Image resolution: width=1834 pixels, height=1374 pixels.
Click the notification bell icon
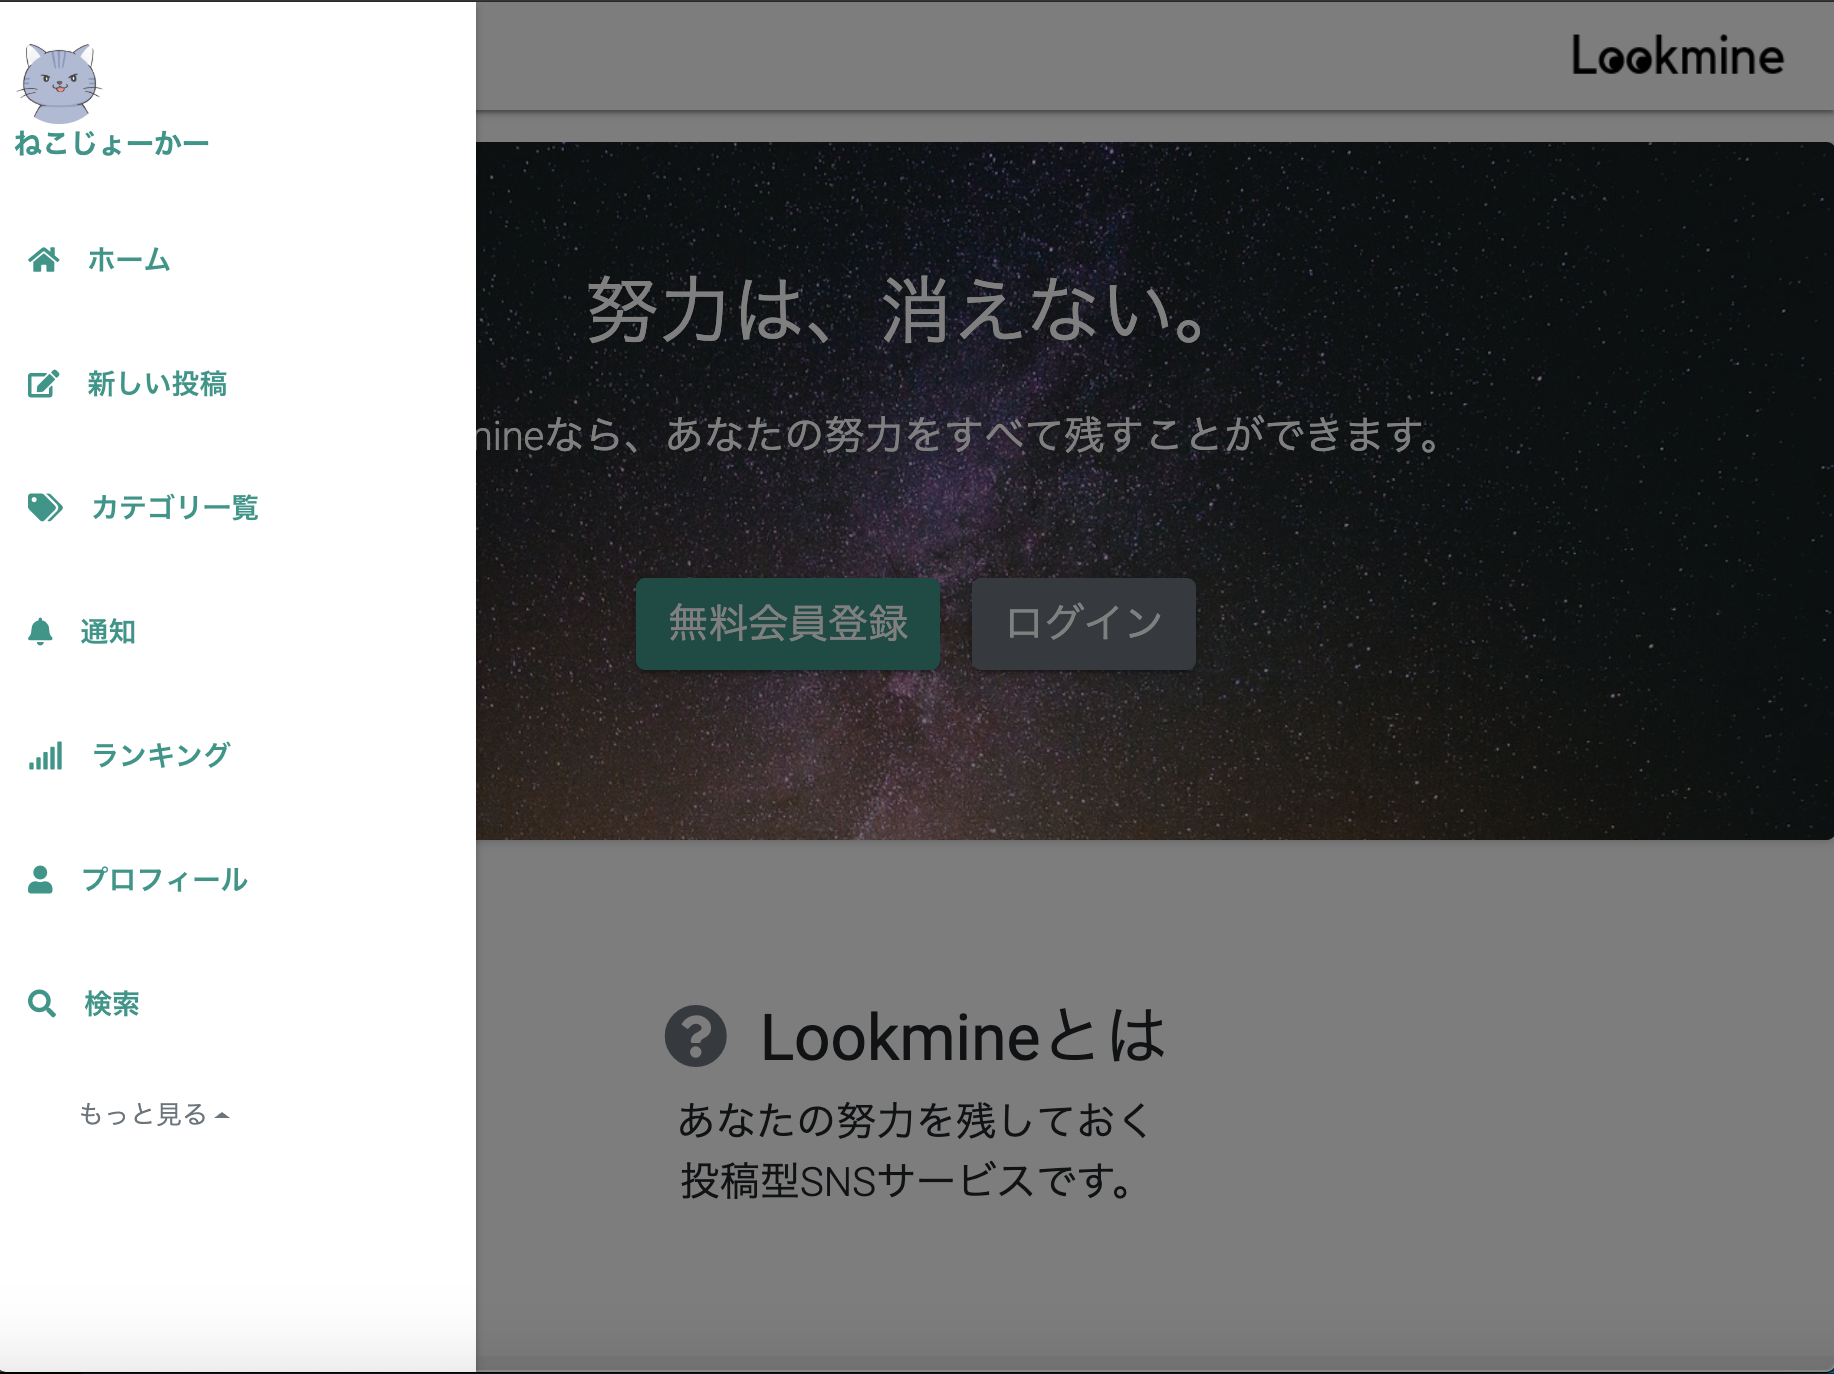(x=40, y=632)
